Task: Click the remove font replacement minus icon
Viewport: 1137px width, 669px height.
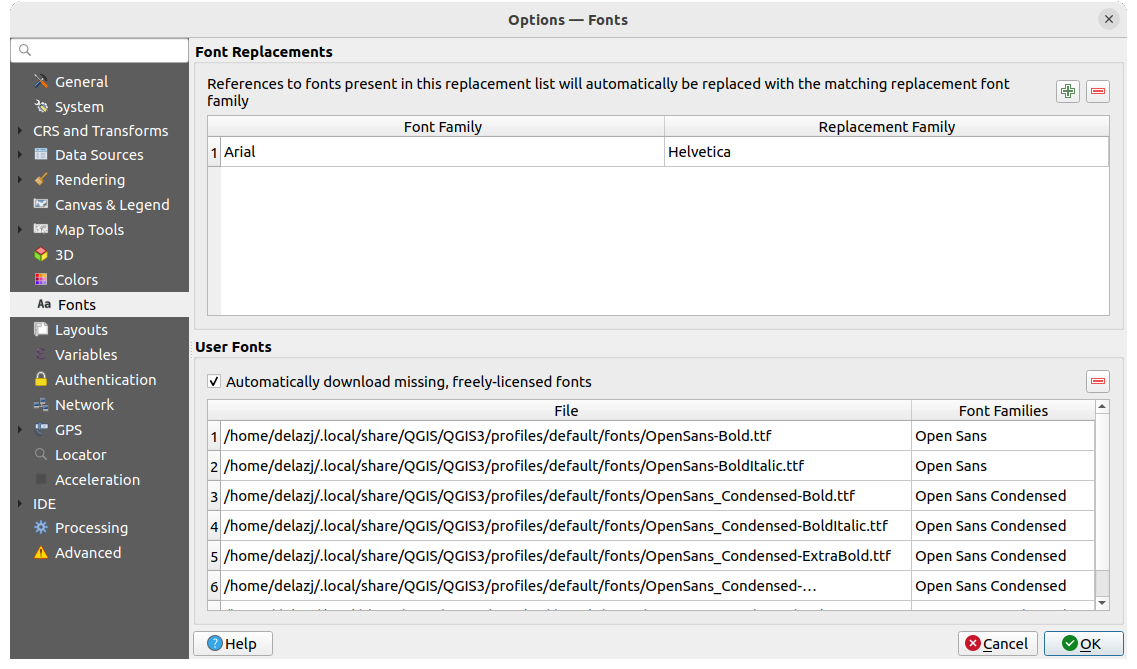Action: (x=1098, y=92)
